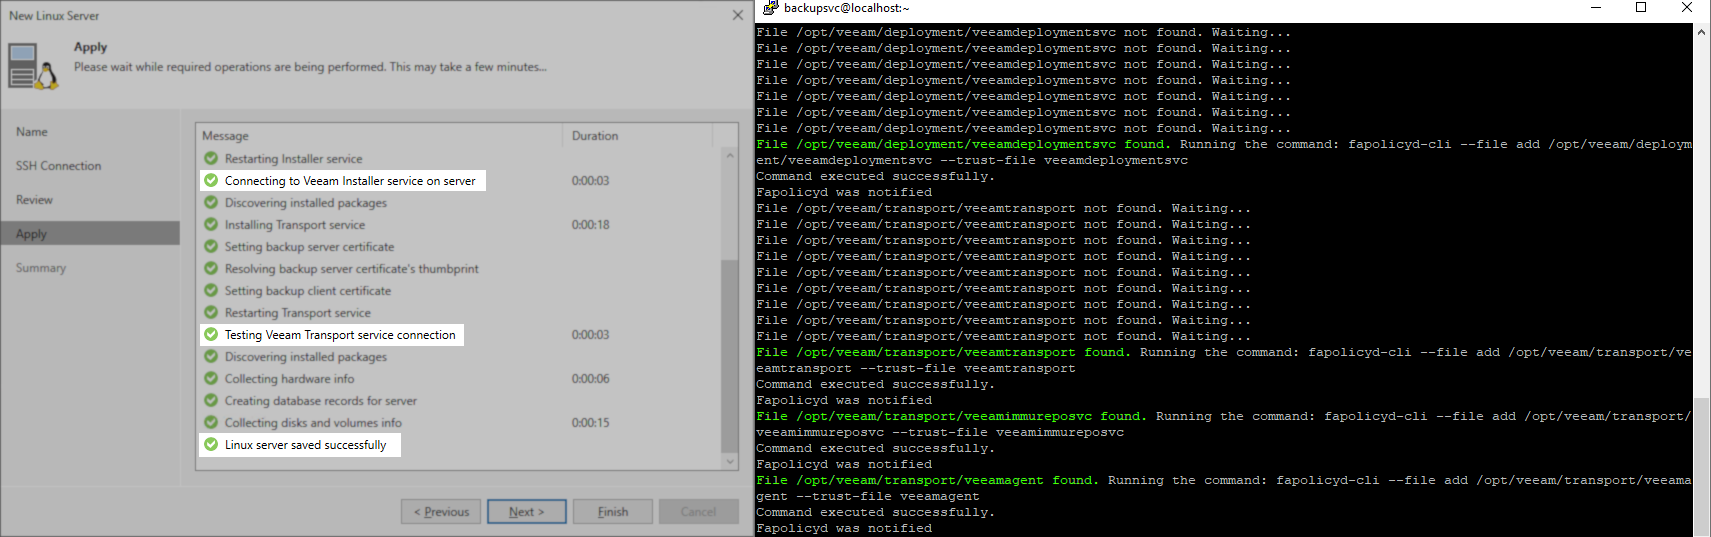Go to Summary step in wizard sidebar
Viewport: 1711px width, 537px height.
[x=41, y=268]
